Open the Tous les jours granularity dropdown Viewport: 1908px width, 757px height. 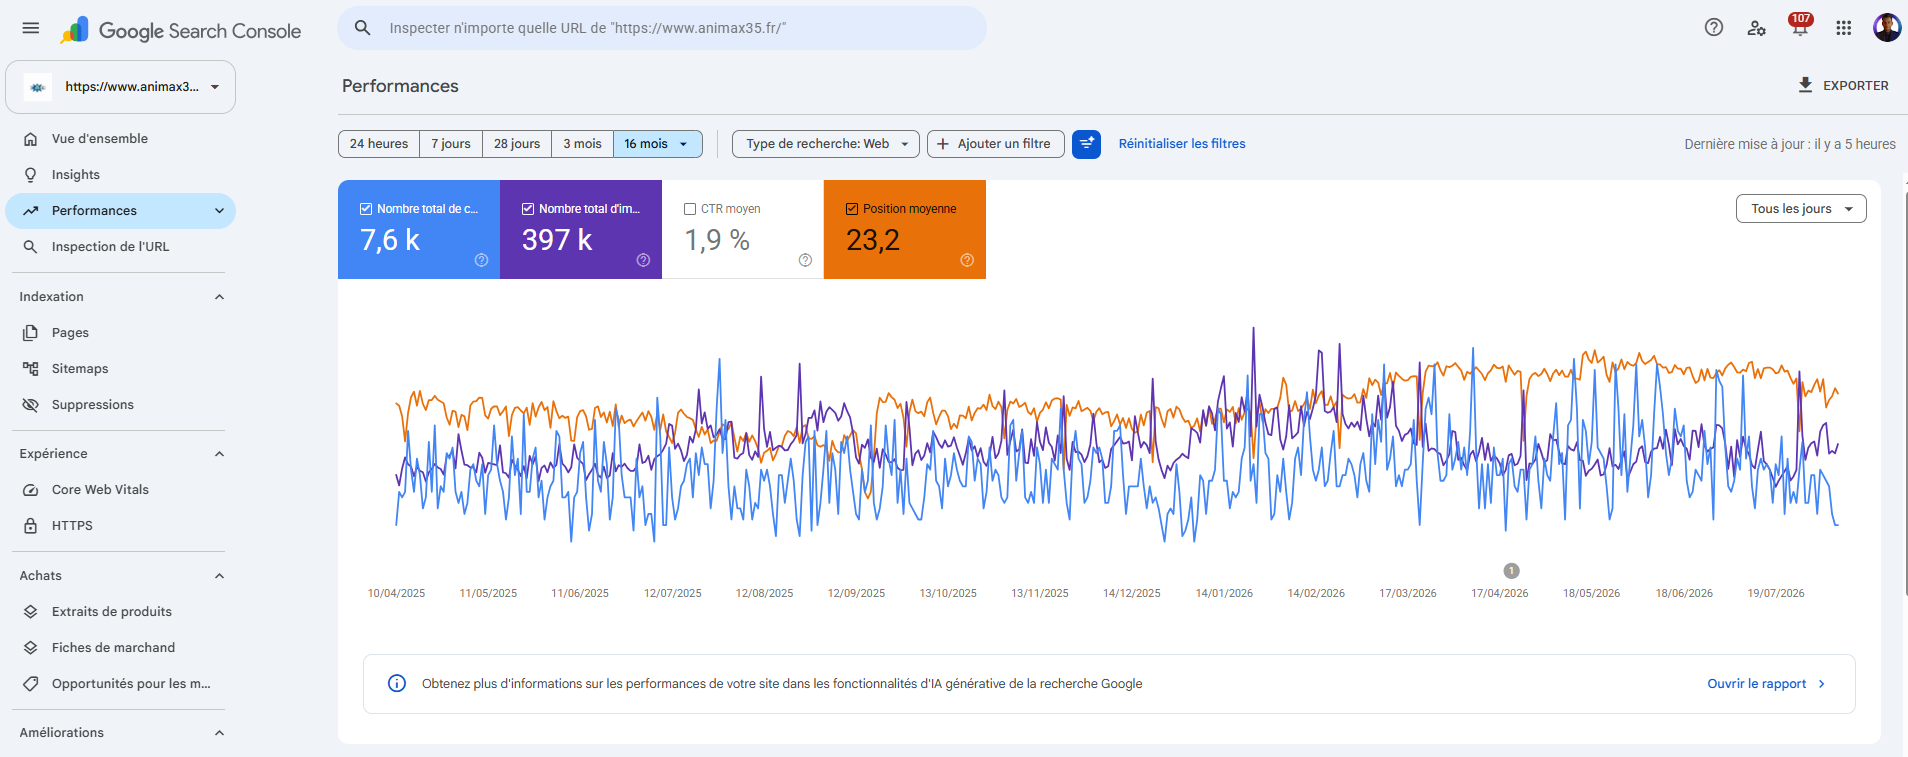[x=1801, y=209]
